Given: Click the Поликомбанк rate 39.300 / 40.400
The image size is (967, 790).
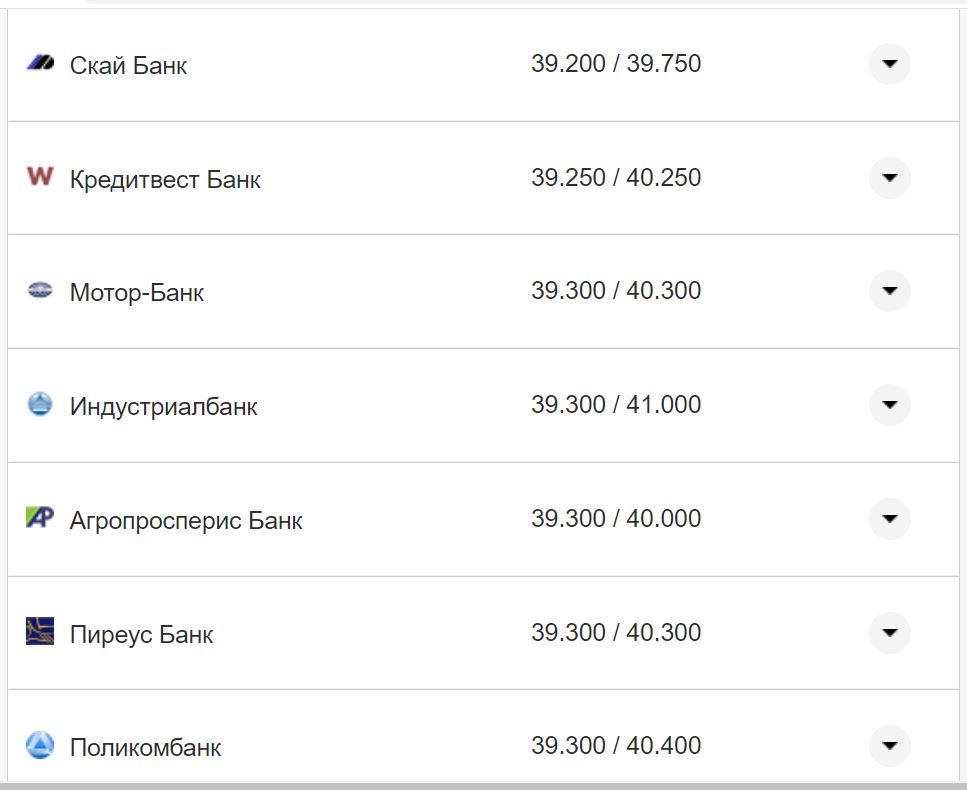Looking at the screenshot, I should click(616, 745).
